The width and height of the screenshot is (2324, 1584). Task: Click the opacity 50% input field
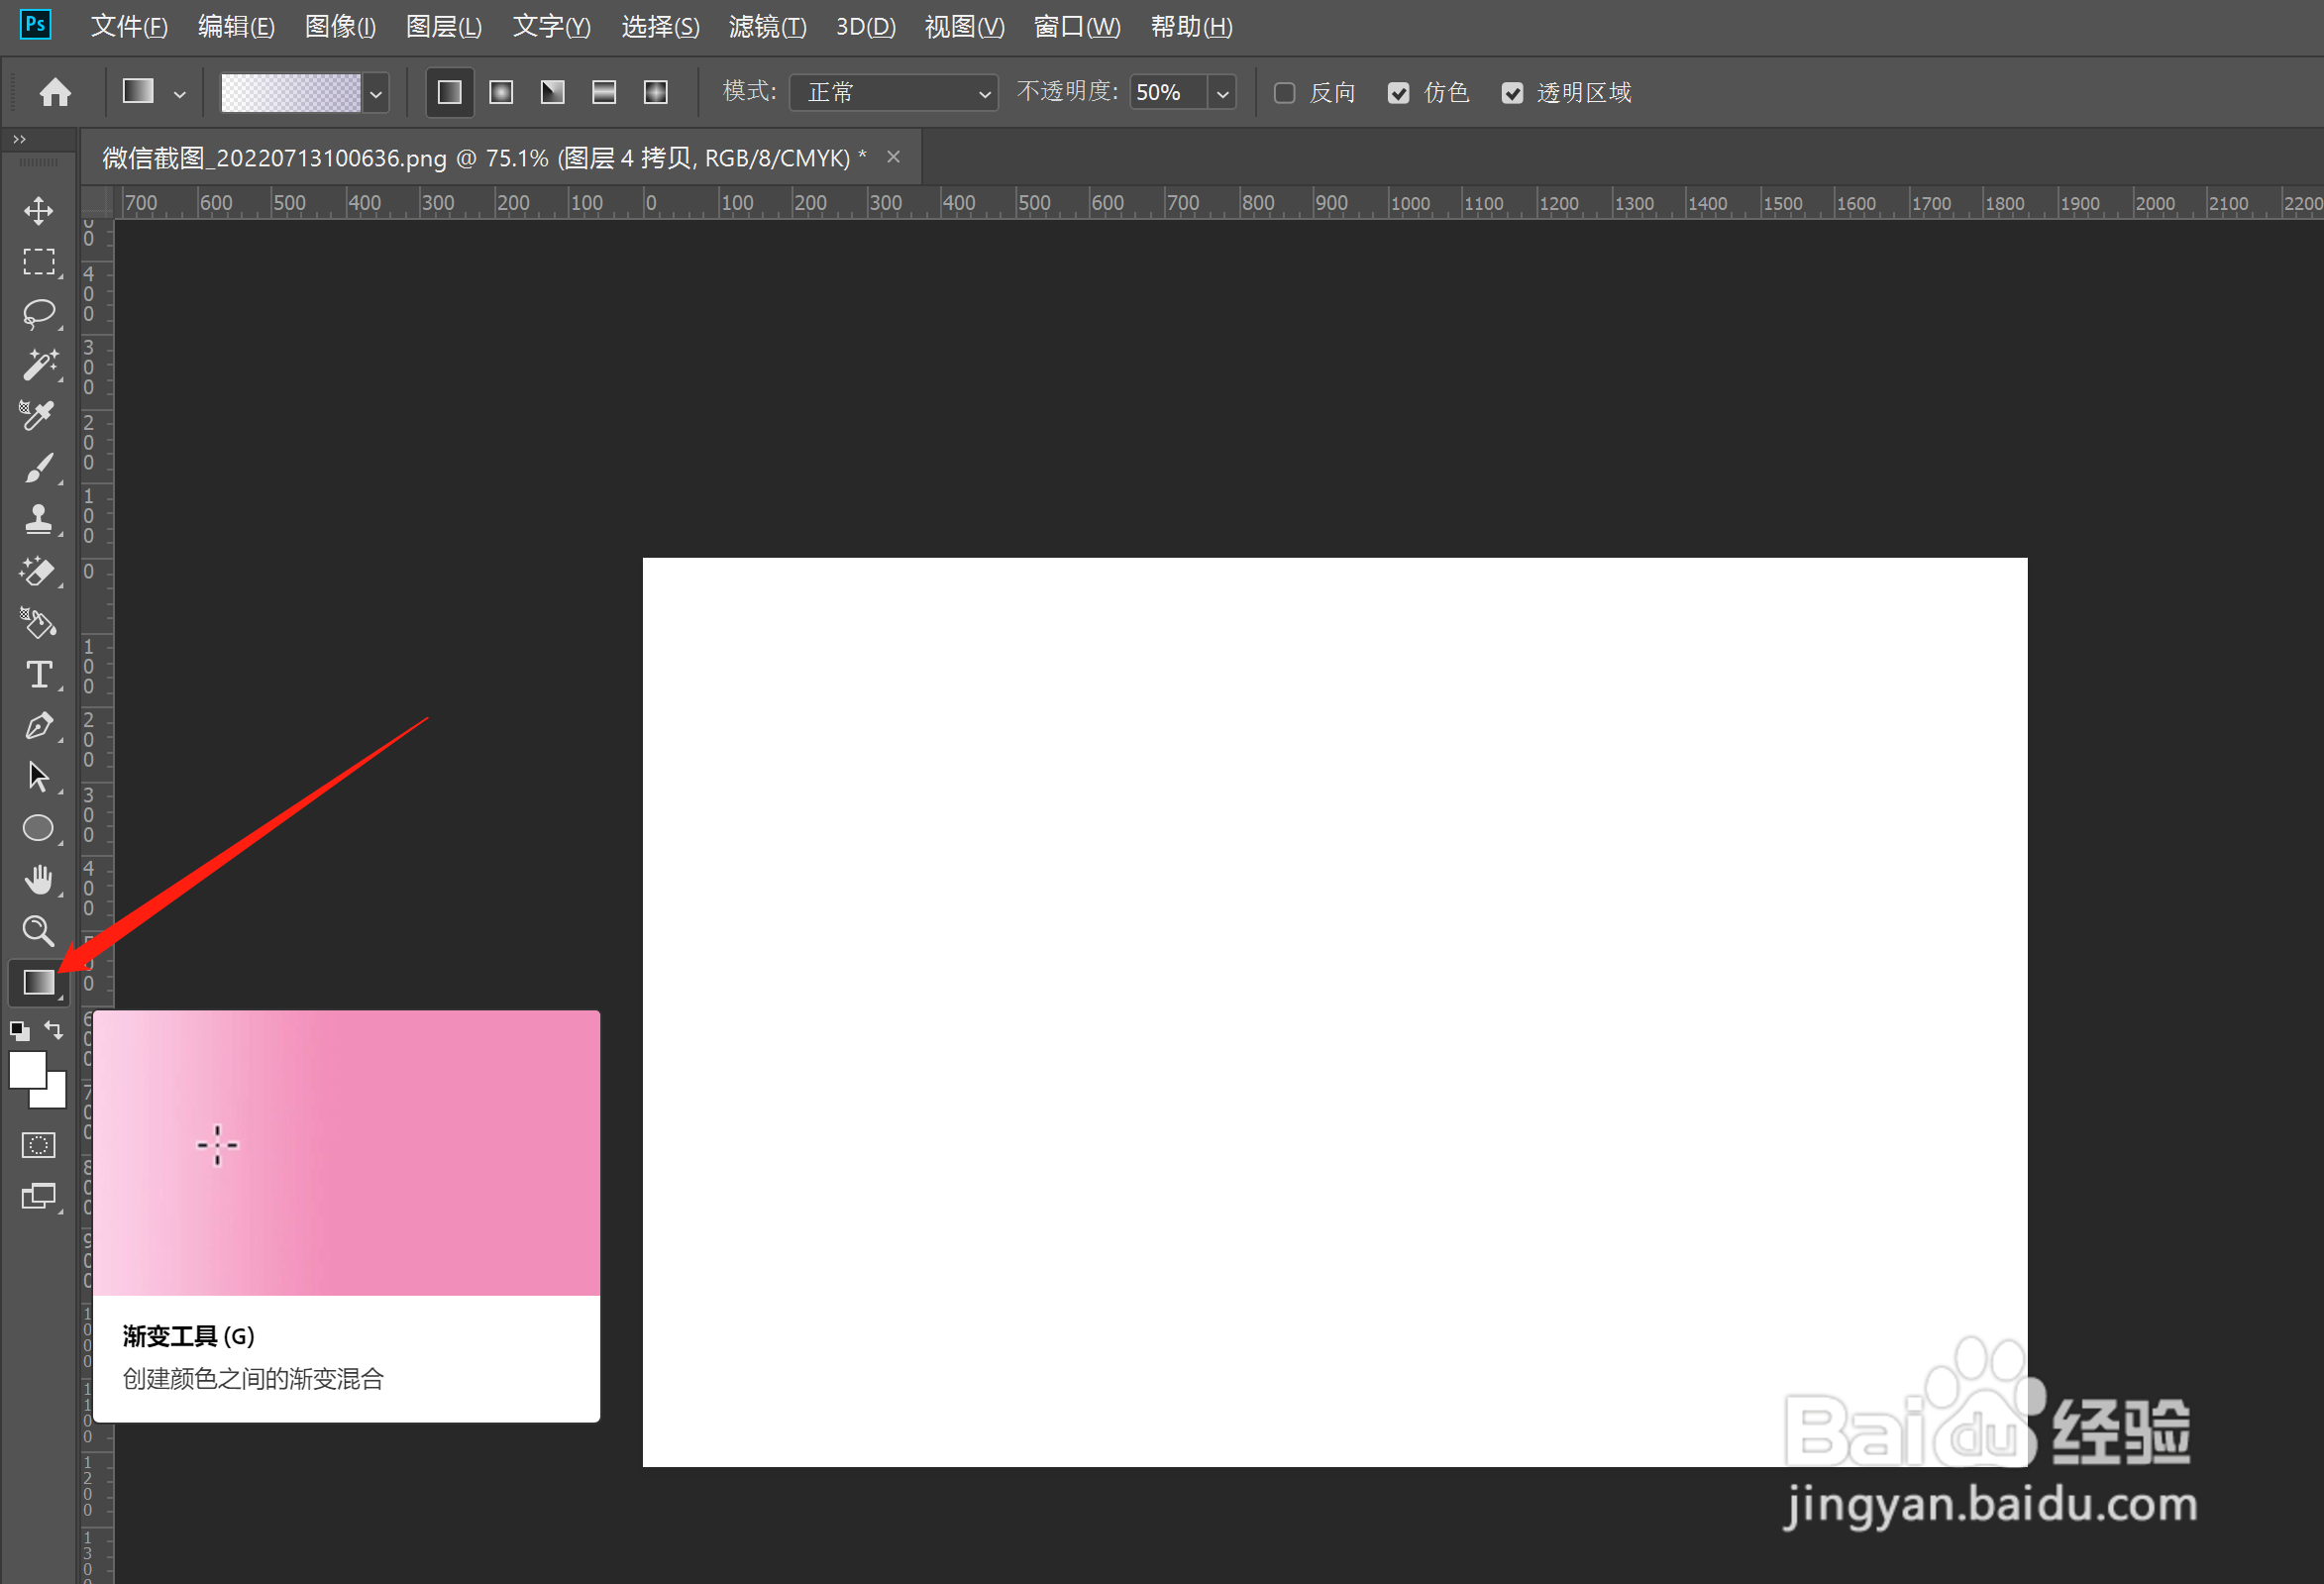point(1168,93)
